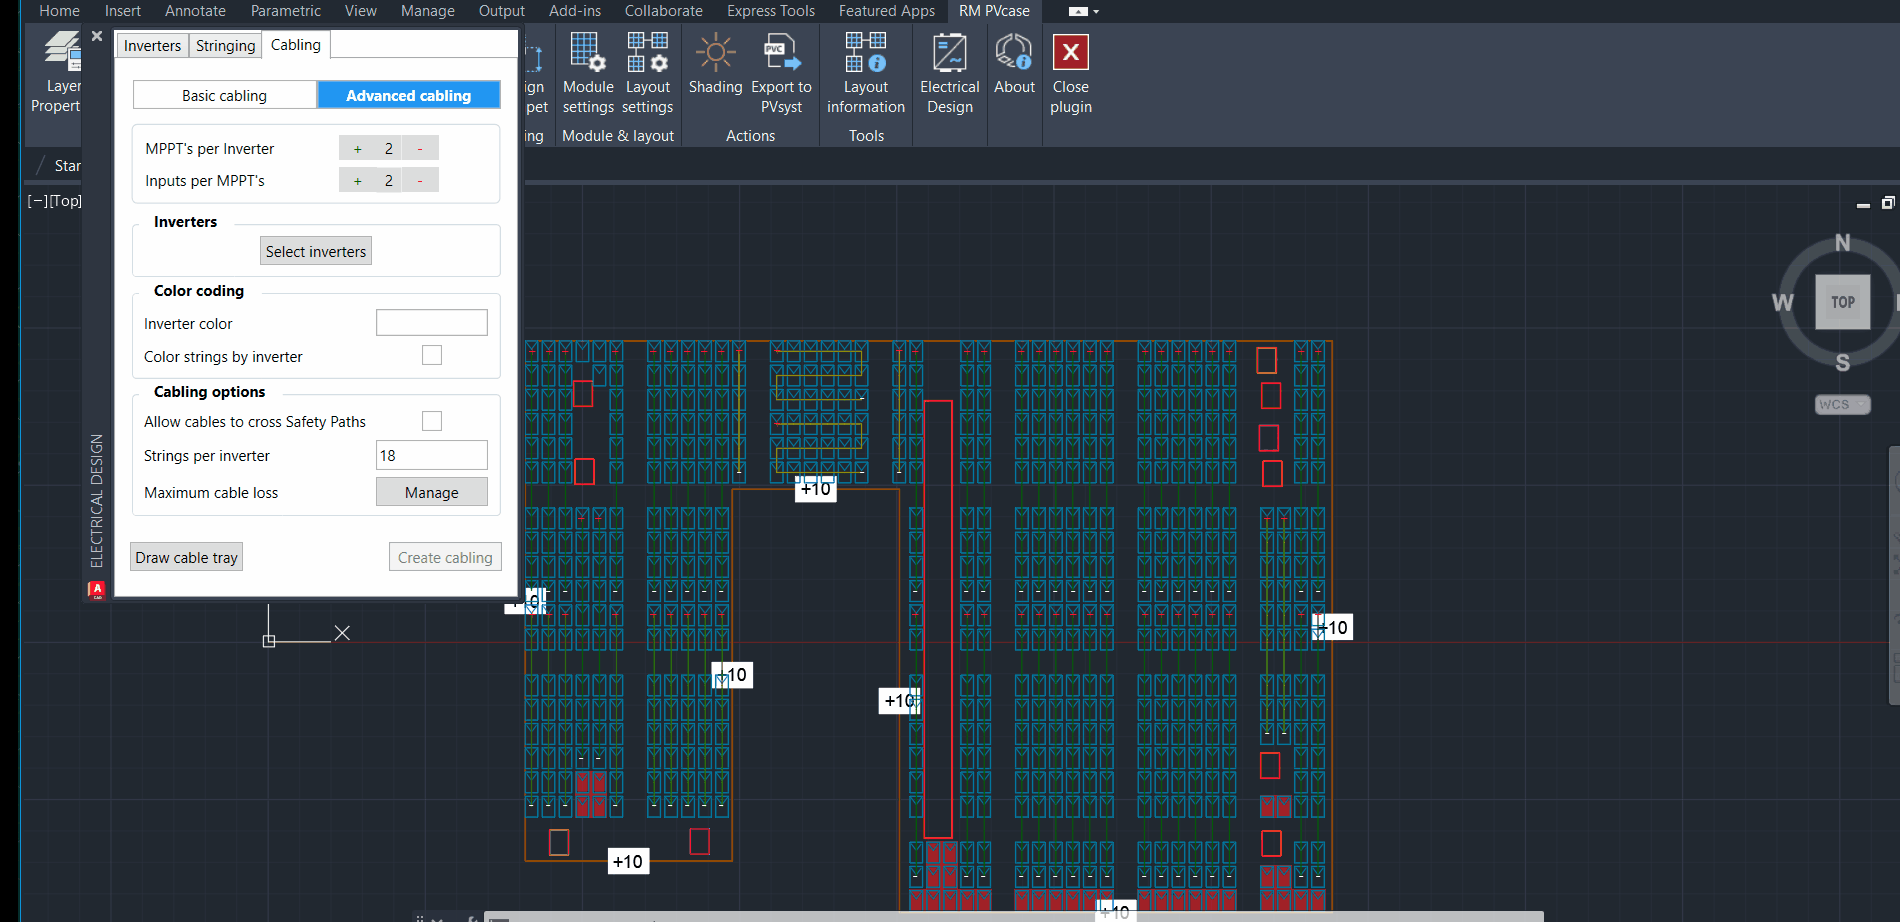1900x922 pixels.
Task: Click the +10 label at bottom left array
Action: point(628,861)
